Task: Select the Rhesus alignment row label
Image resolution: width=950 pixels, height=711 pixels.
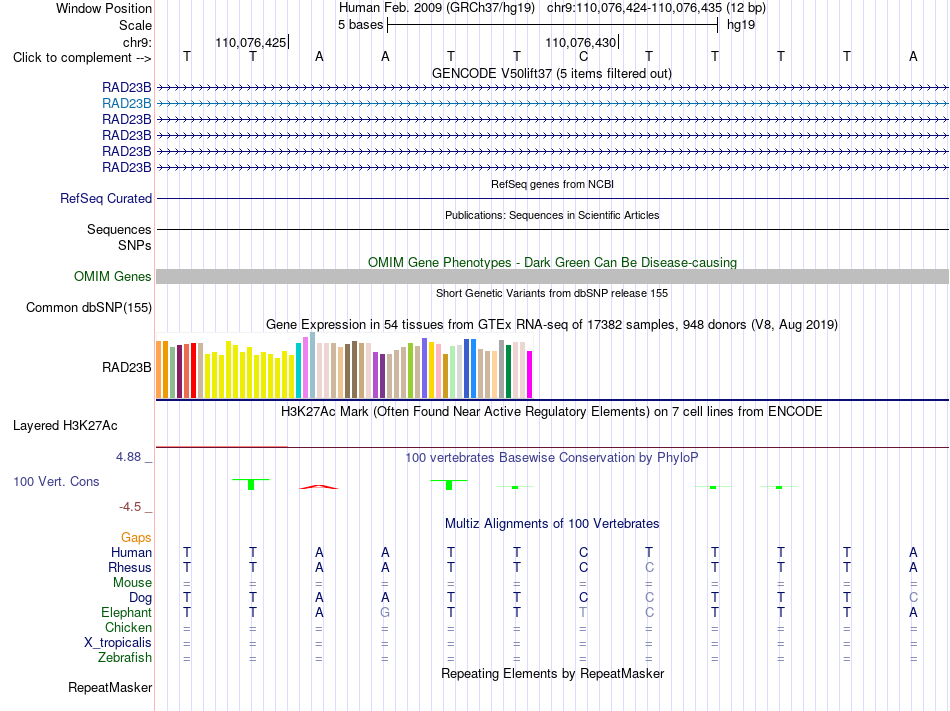Action: coord(130,567)
